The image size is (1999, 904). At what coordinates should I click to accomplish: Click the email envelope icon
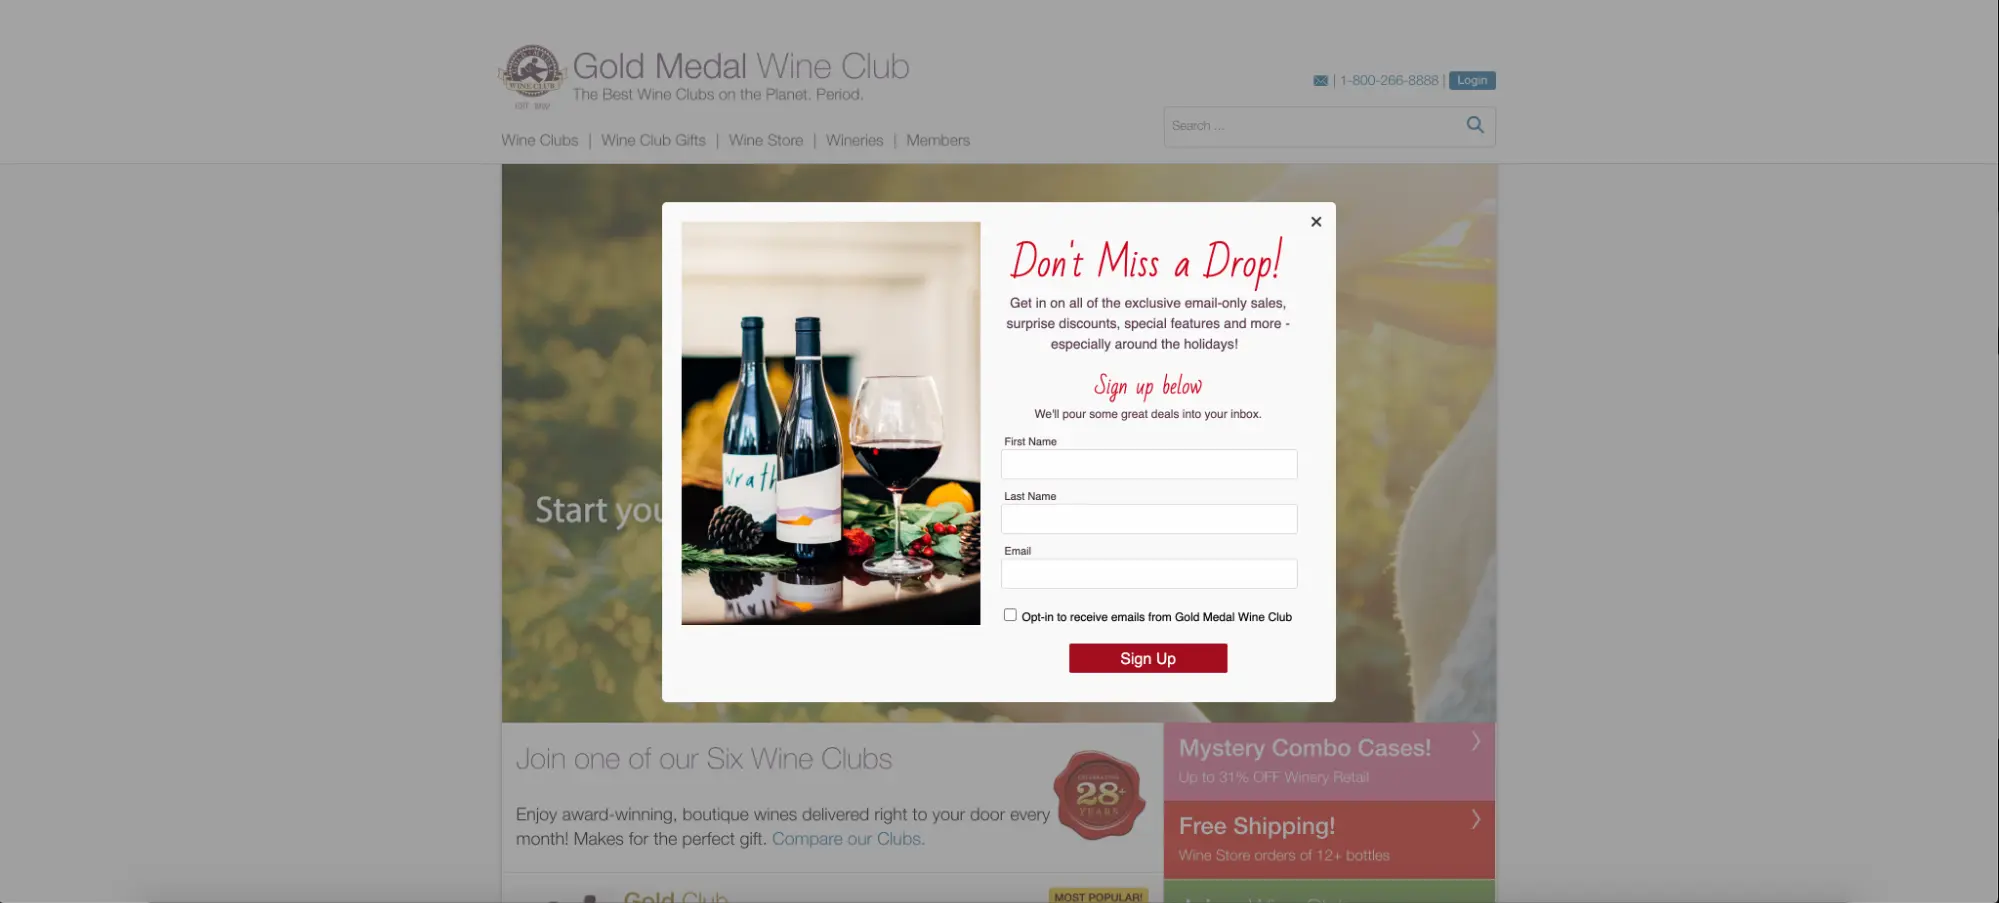(1321, 81)
